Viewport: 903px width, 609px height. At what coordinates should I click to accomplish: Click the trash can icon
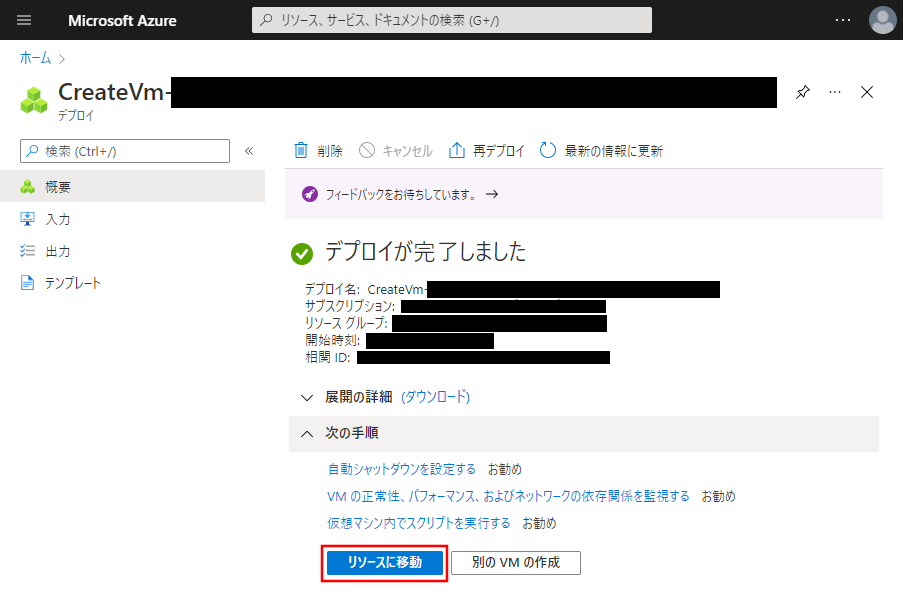301,150
